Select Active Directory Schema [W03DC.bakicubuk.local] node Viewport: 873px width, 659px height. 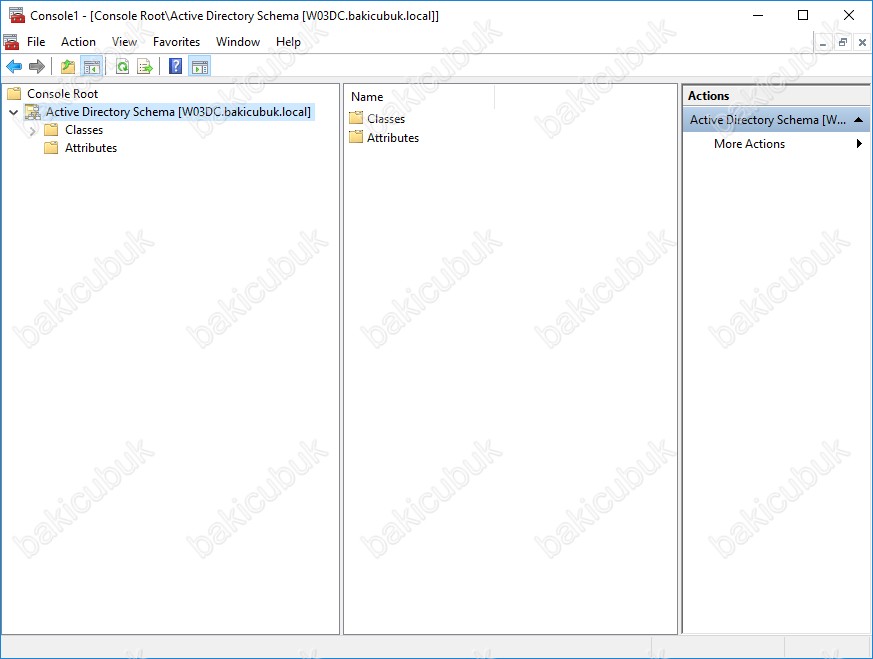[x=178, y=112]
